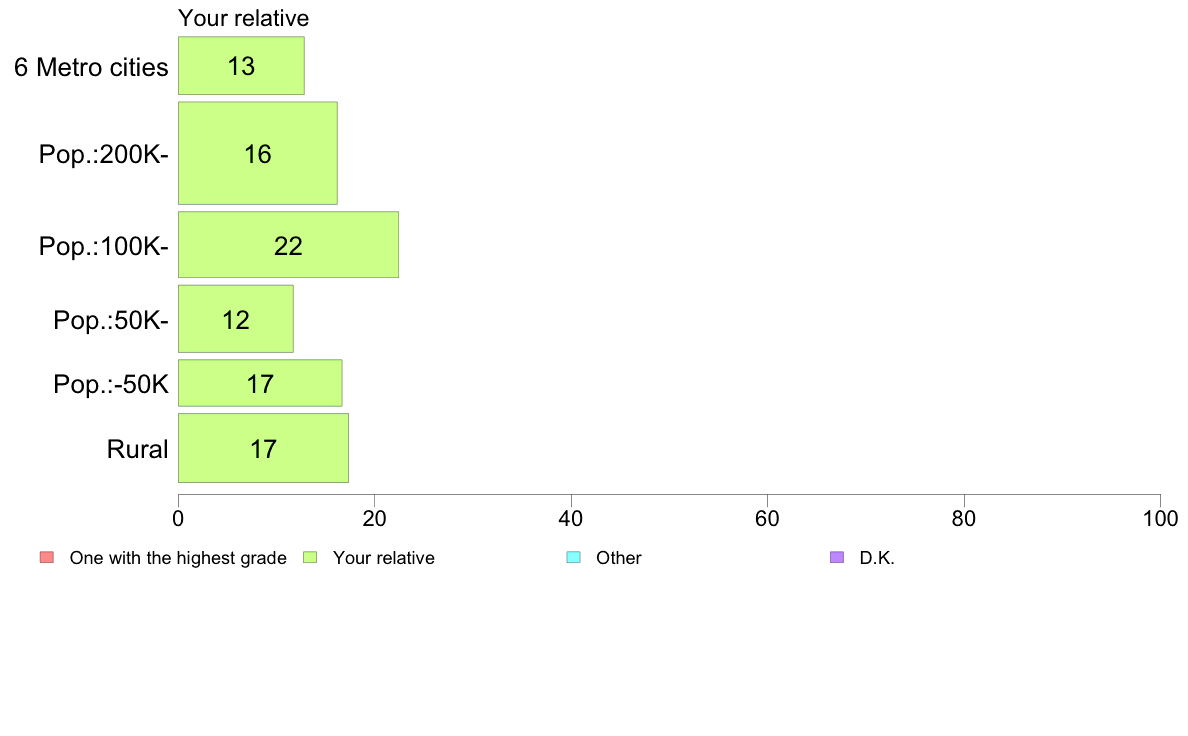Viewport: 1188px width, 736px height.
Task: Click the 'D.K.' legend text
Action: tap(877, 558)
